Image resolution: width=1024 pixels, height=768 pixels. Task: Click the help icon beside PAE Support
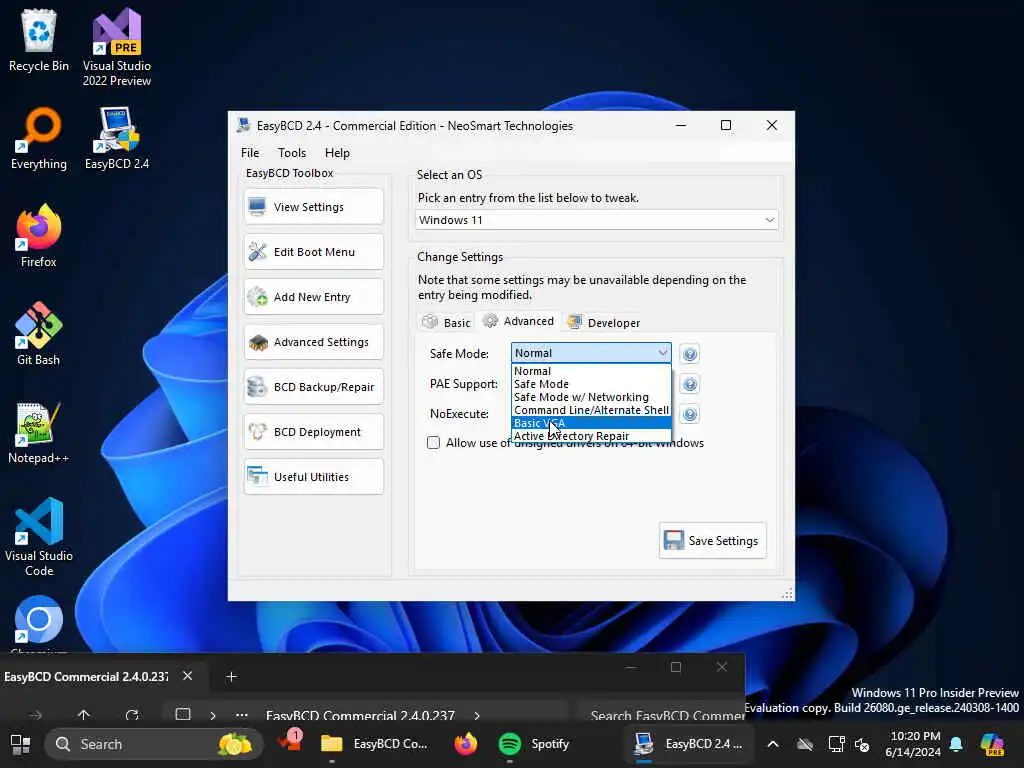click(690, 384)
